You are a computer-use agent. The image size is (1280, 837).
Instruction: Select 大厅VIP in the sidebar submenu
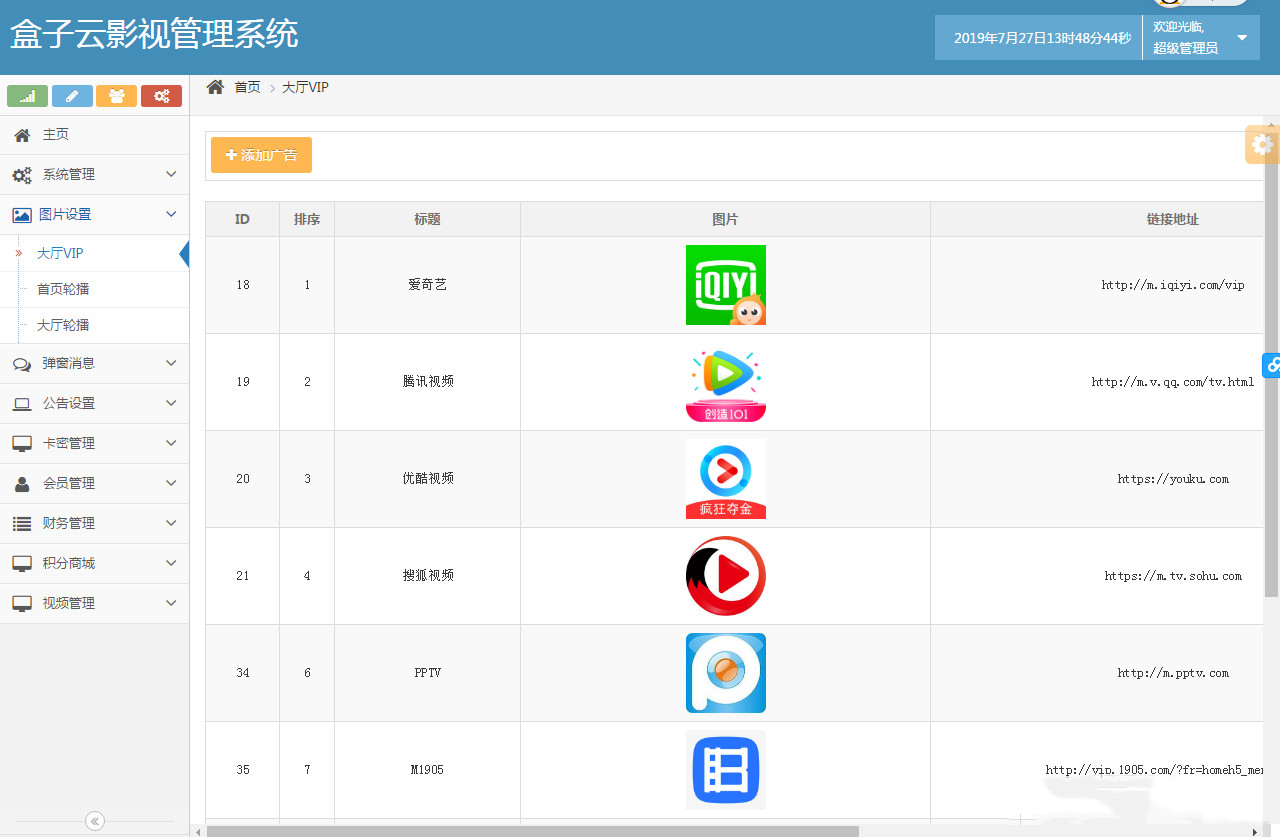click(60, 253)
